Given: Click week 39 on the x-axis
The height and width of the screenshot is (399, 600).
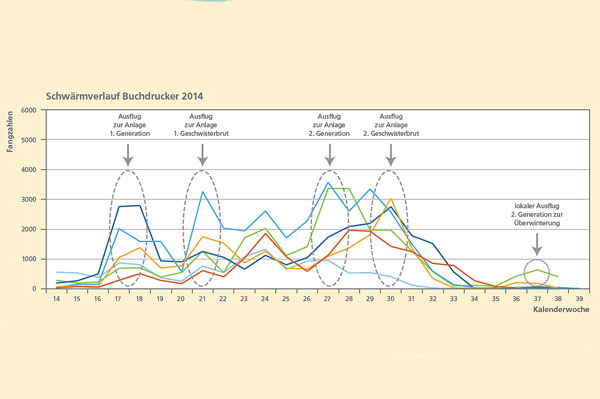Looking at the screenshot, I should [579, 299].
